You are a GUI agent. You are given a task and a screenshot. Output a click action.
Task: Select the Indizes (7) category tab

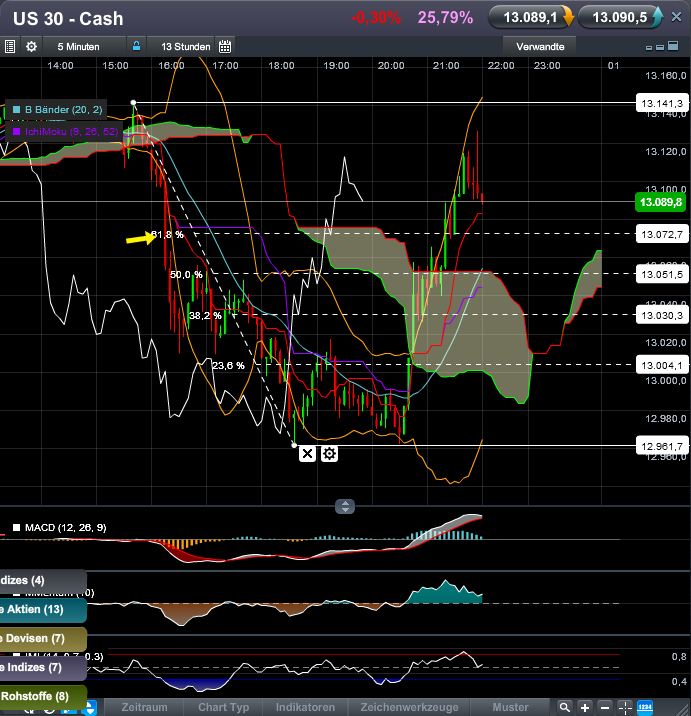tap(42, 667)
